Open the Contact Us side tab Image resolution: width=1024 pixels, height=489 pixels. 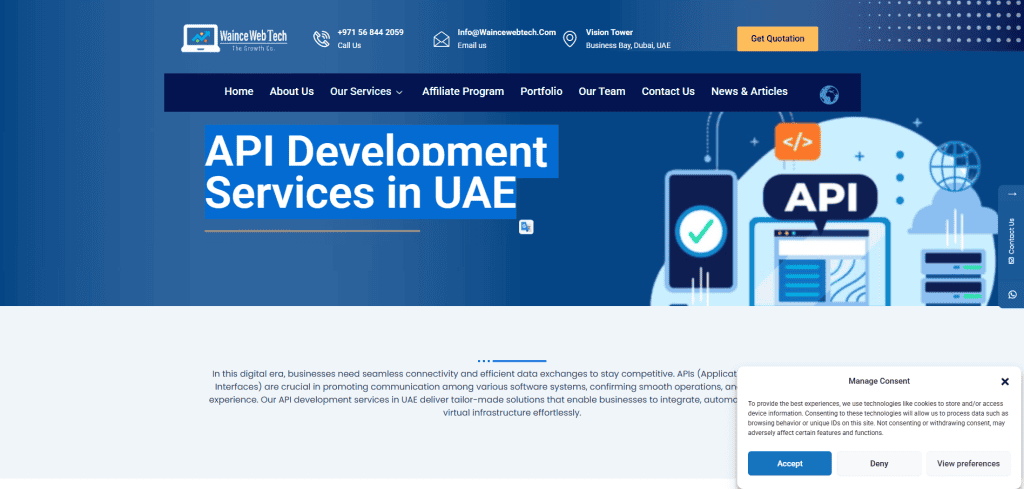pyautogui.click(x=1012, y=240)
